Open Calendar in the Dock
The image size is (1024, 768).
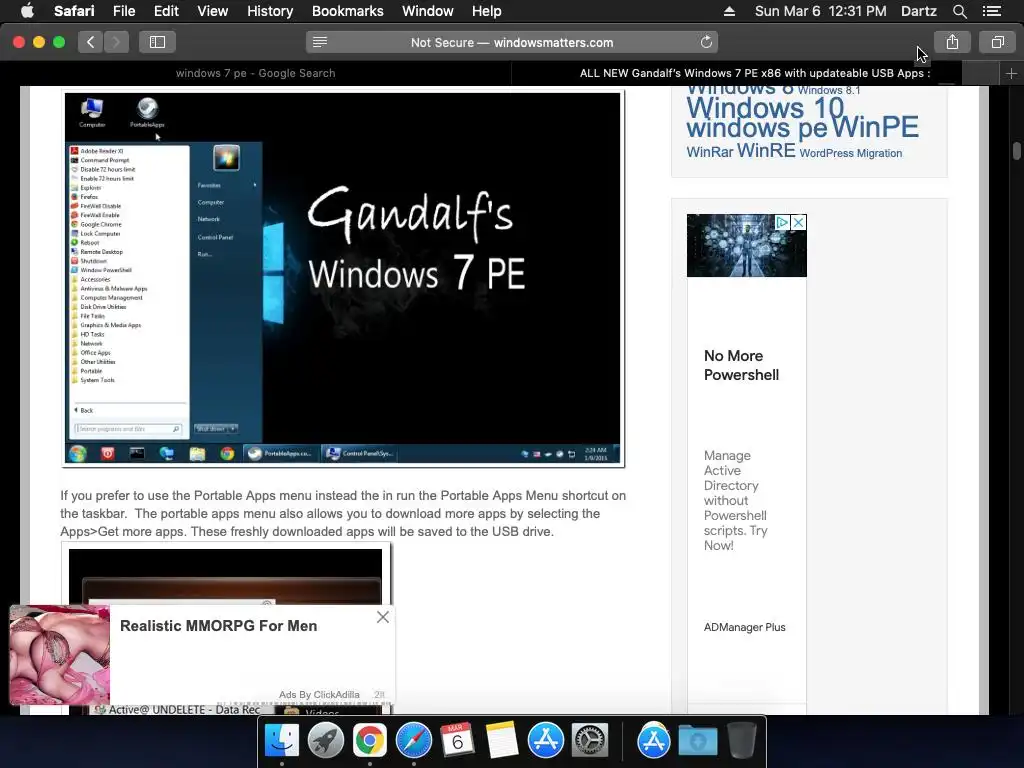pos(457,741)
